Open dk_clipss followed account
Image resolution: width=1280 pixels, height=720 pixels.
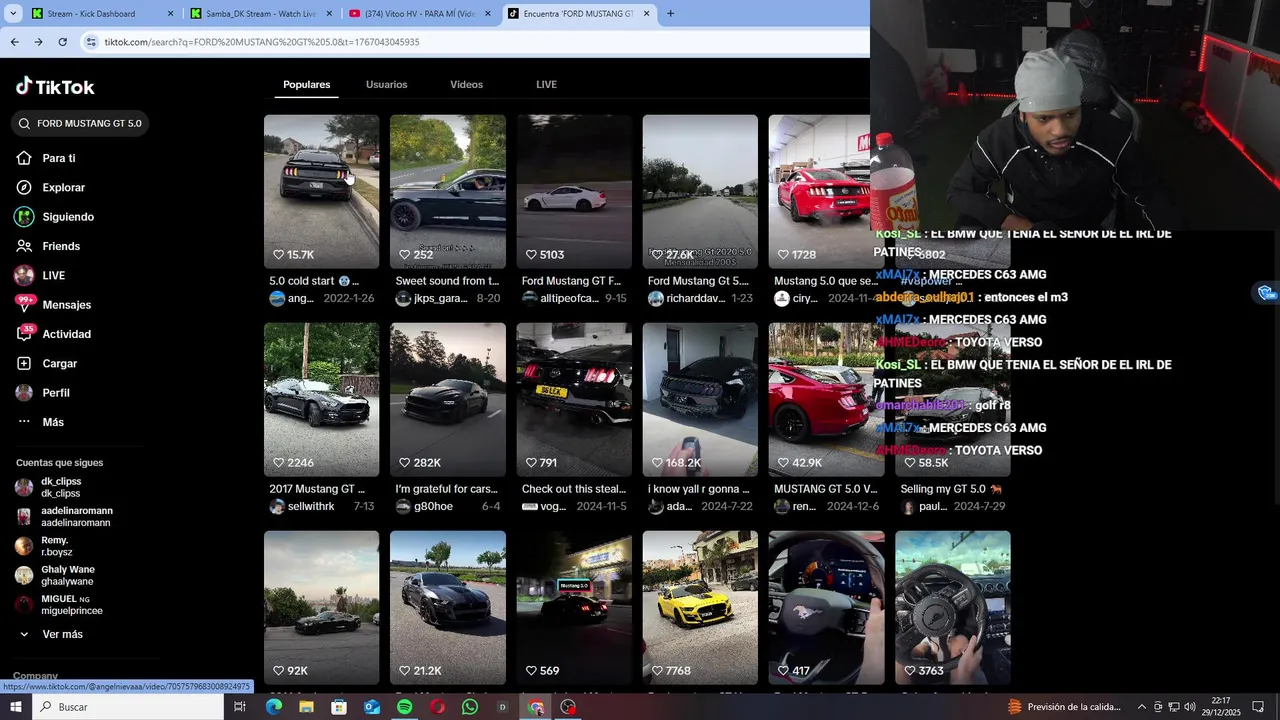pyautogui.click(x=50, y=488)
